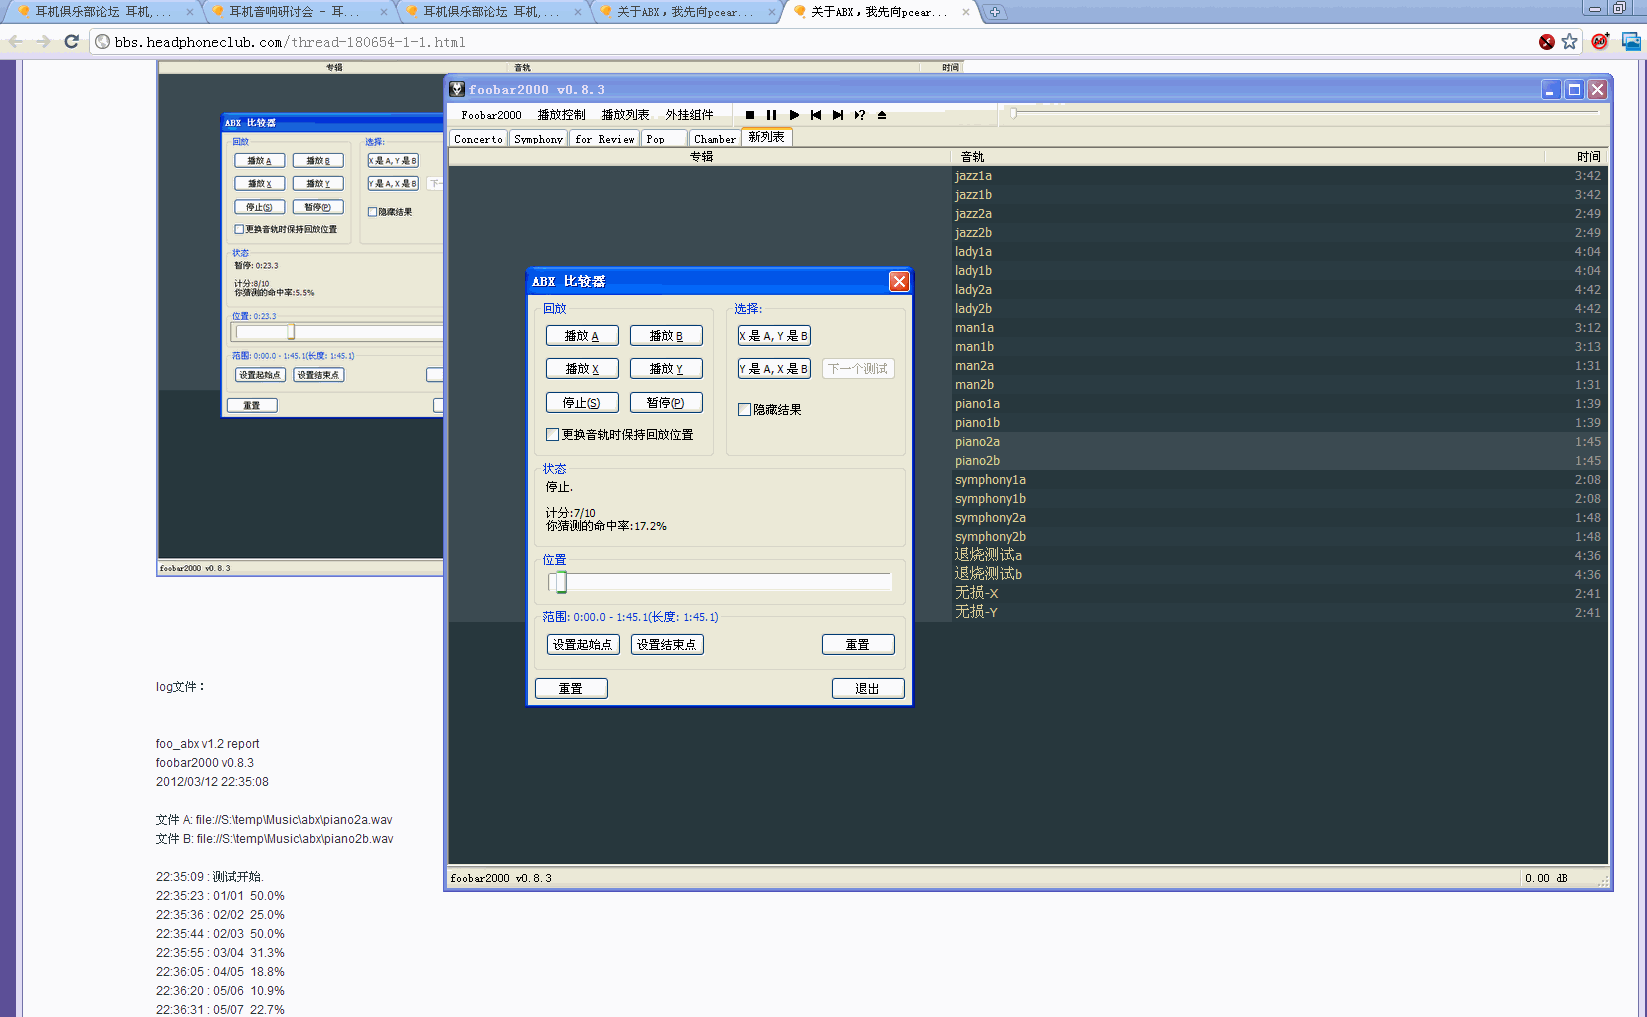Open a new browser tab
The image size is (1647, 1017).
coord(995,12)
